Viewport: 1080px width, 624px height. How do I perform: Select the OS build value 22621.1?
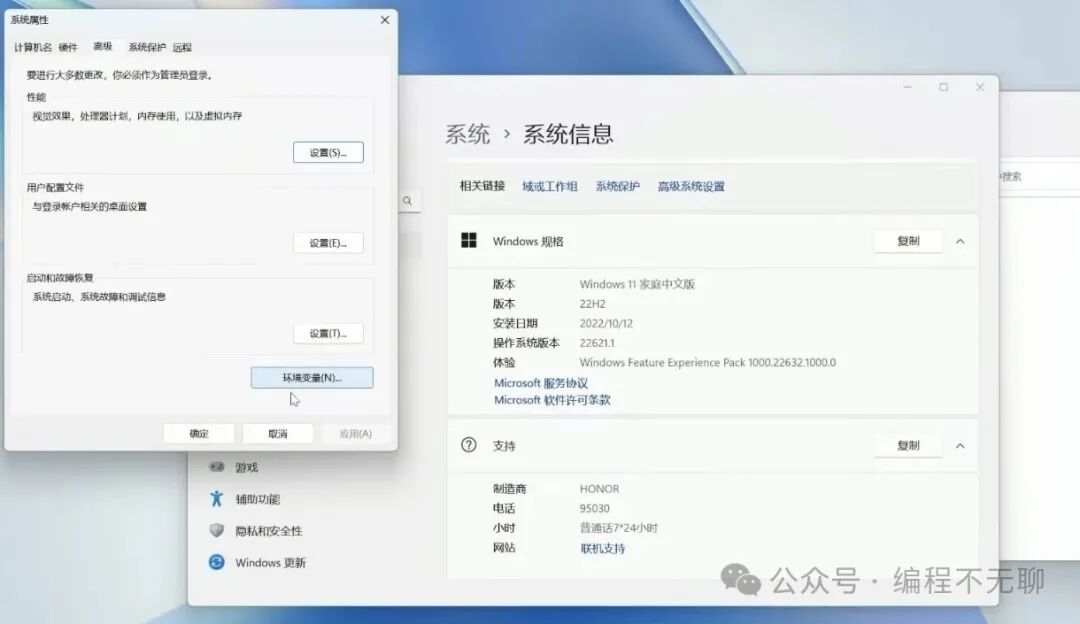coord(597,342)
